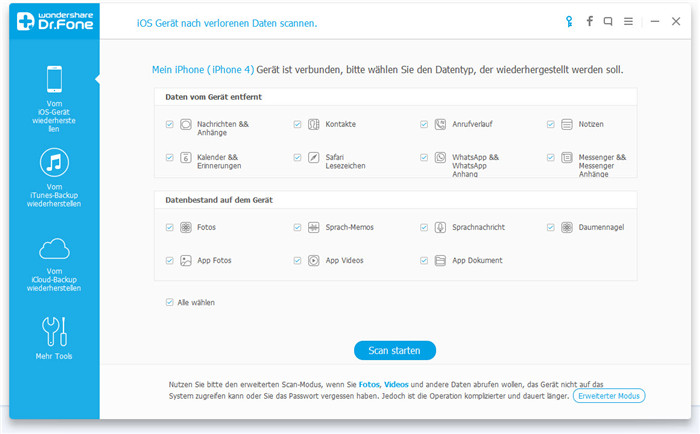
Task: Select the iOS device recovery phone icon
Action: [x=54, y=79]
